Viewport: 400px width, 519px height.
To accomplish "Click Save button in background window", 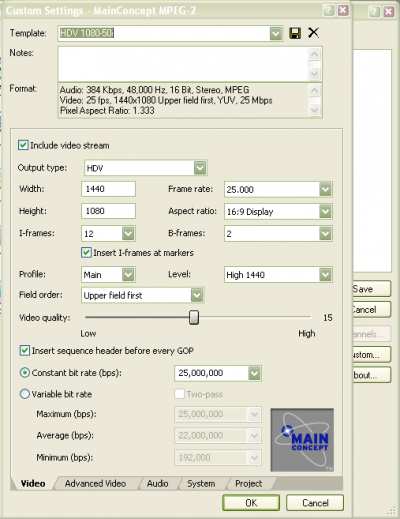I will pos(371,289).
